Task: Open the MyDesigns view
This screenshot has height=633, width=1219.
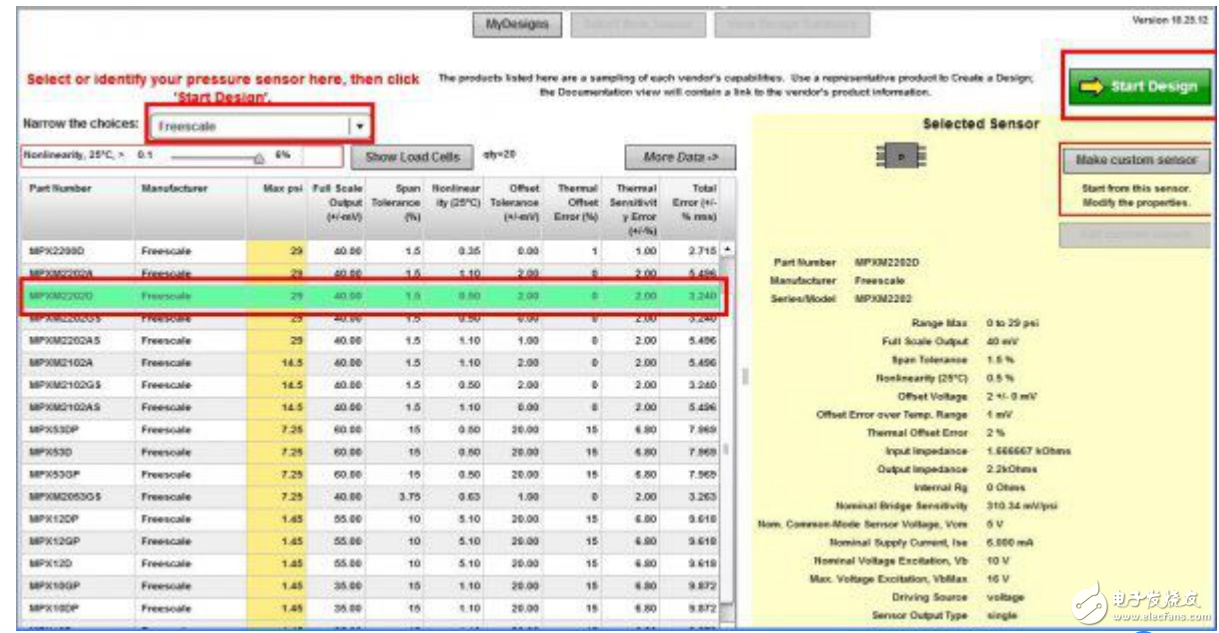Action: point(516,24)
